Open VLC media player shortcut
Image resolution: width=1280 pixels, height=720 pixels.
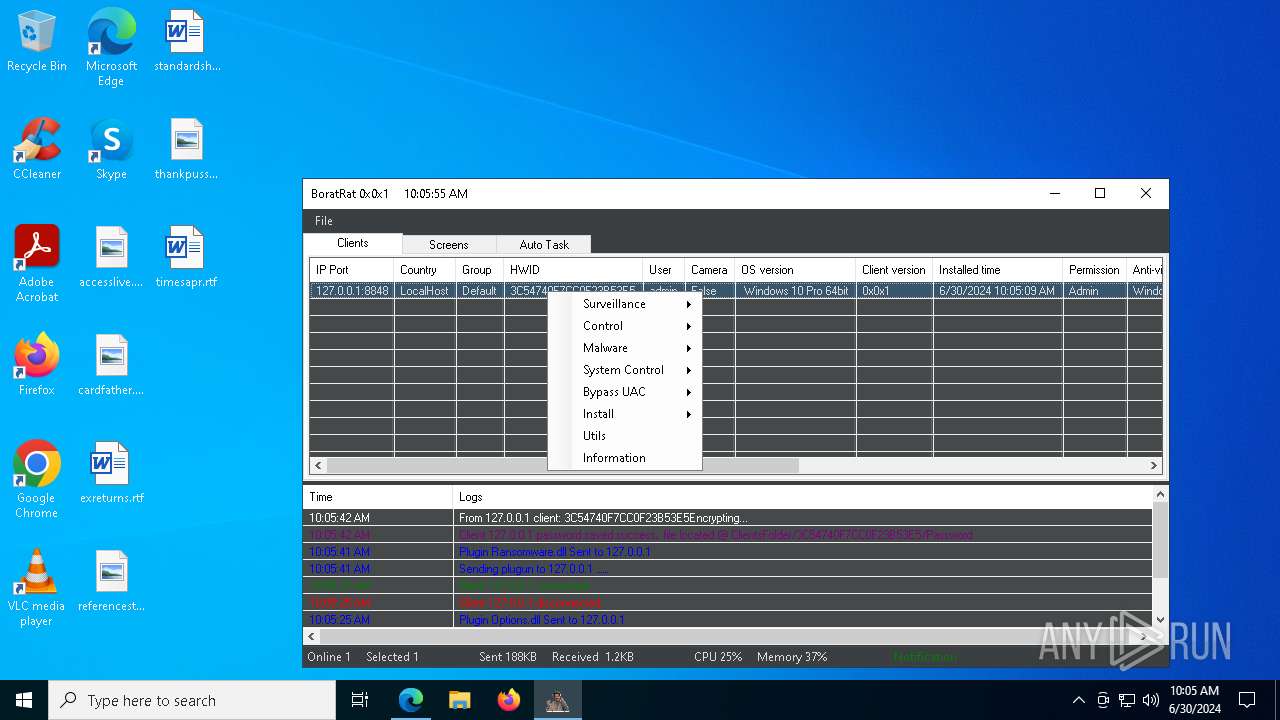37,588
